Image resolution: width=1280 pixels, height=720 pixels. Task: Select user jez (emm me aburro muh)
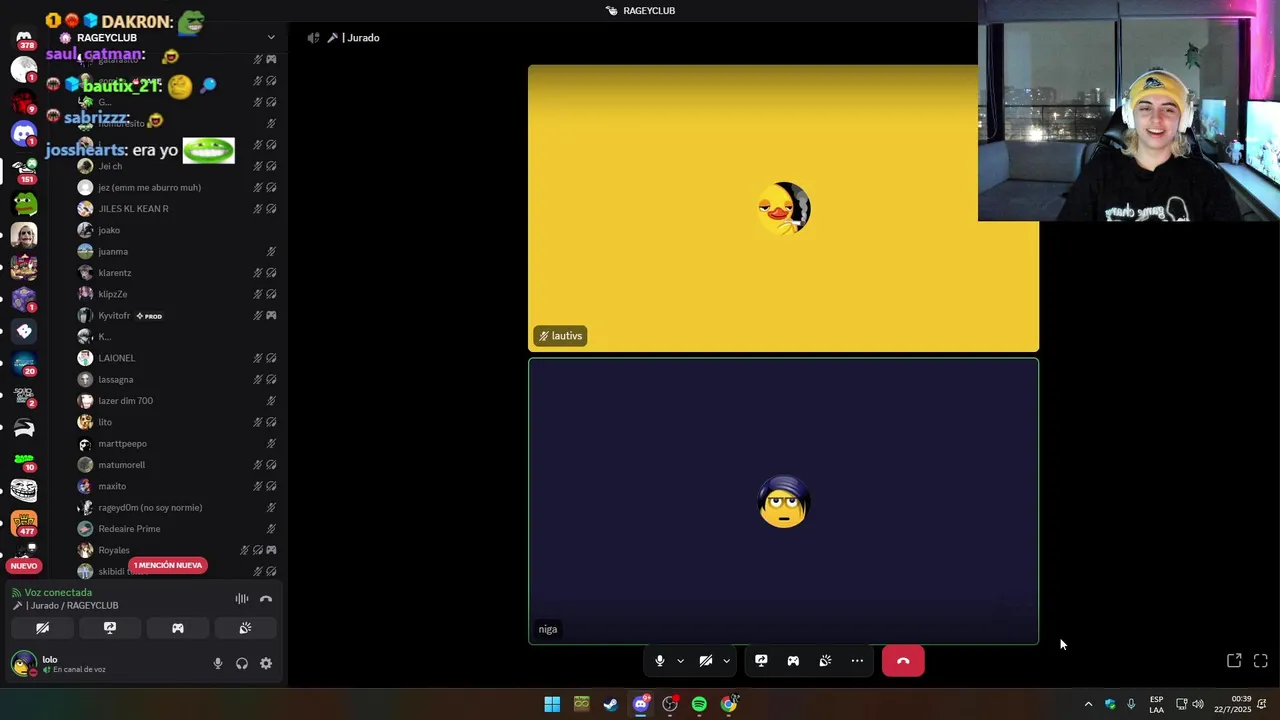149,188
